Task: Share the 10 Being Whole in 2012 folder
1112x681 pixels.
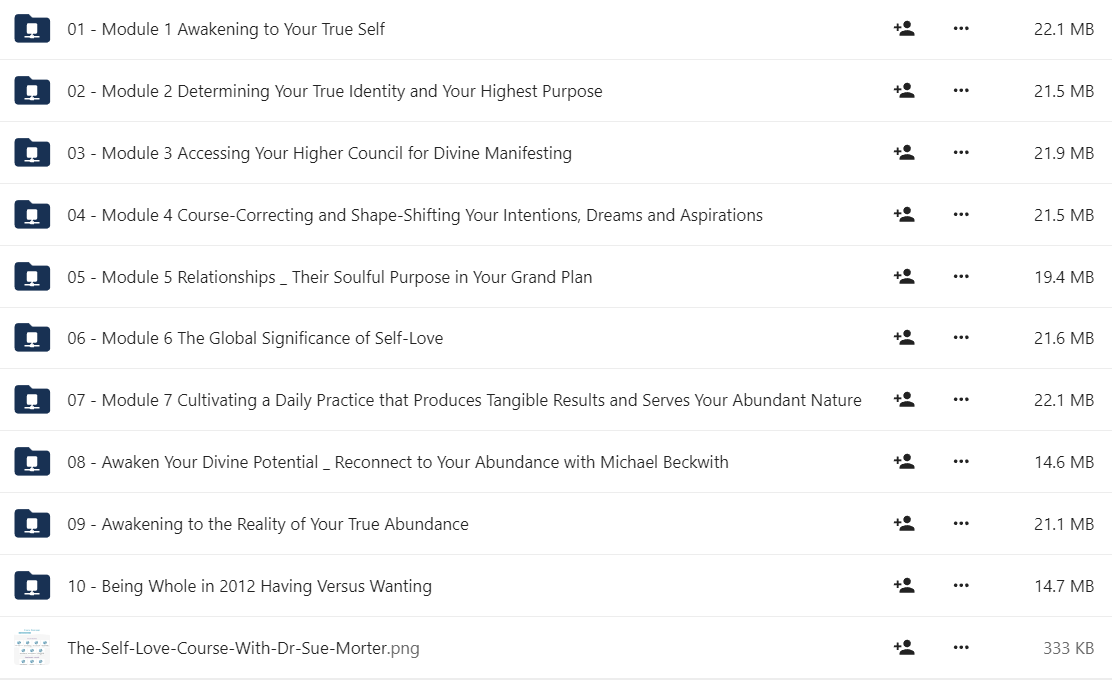Action: pos(904,585)
